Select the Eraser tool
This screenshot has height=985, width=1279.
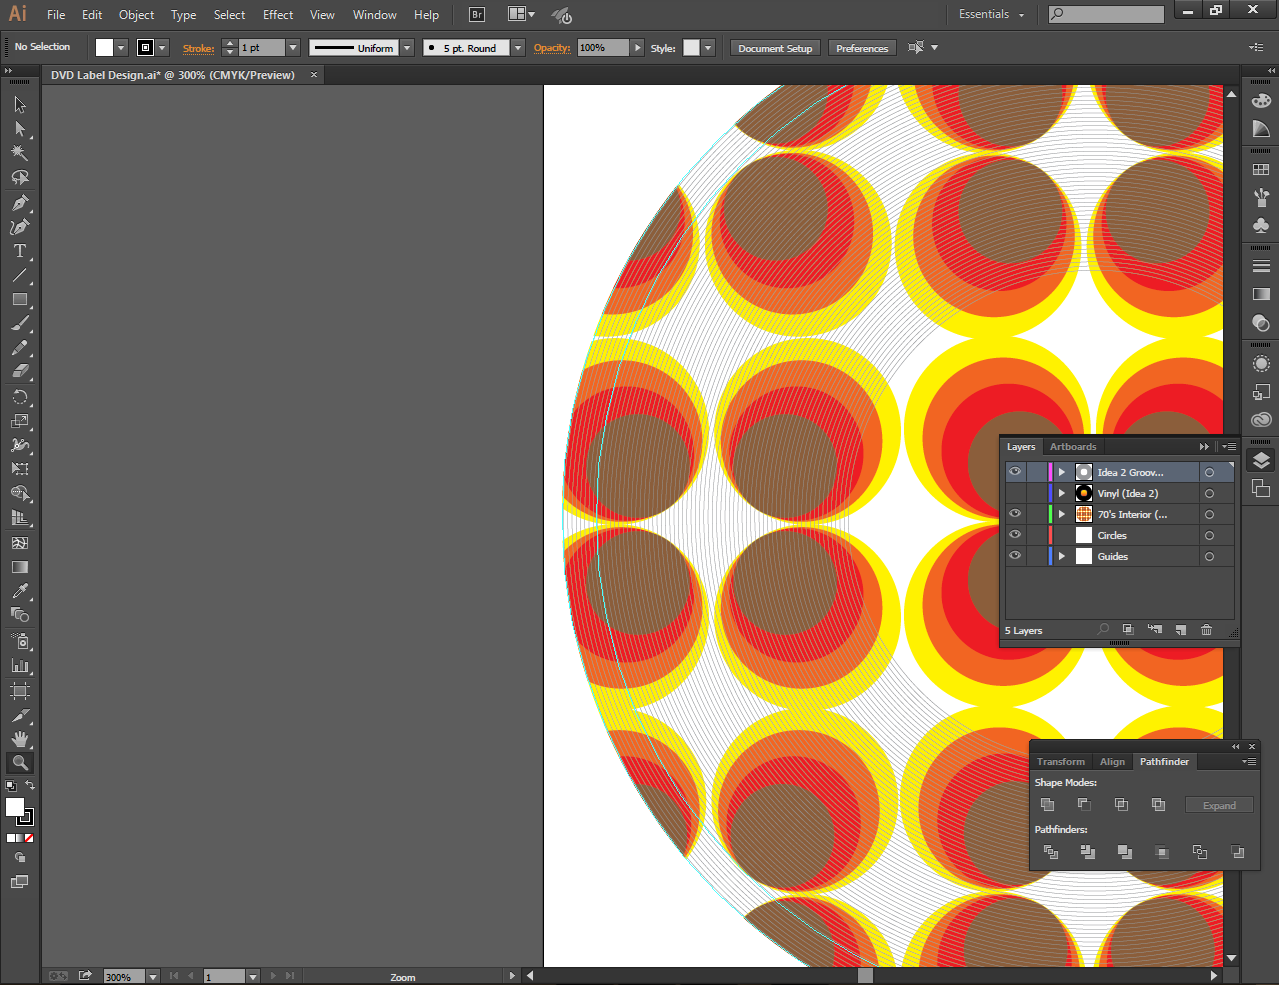[20, 371]
